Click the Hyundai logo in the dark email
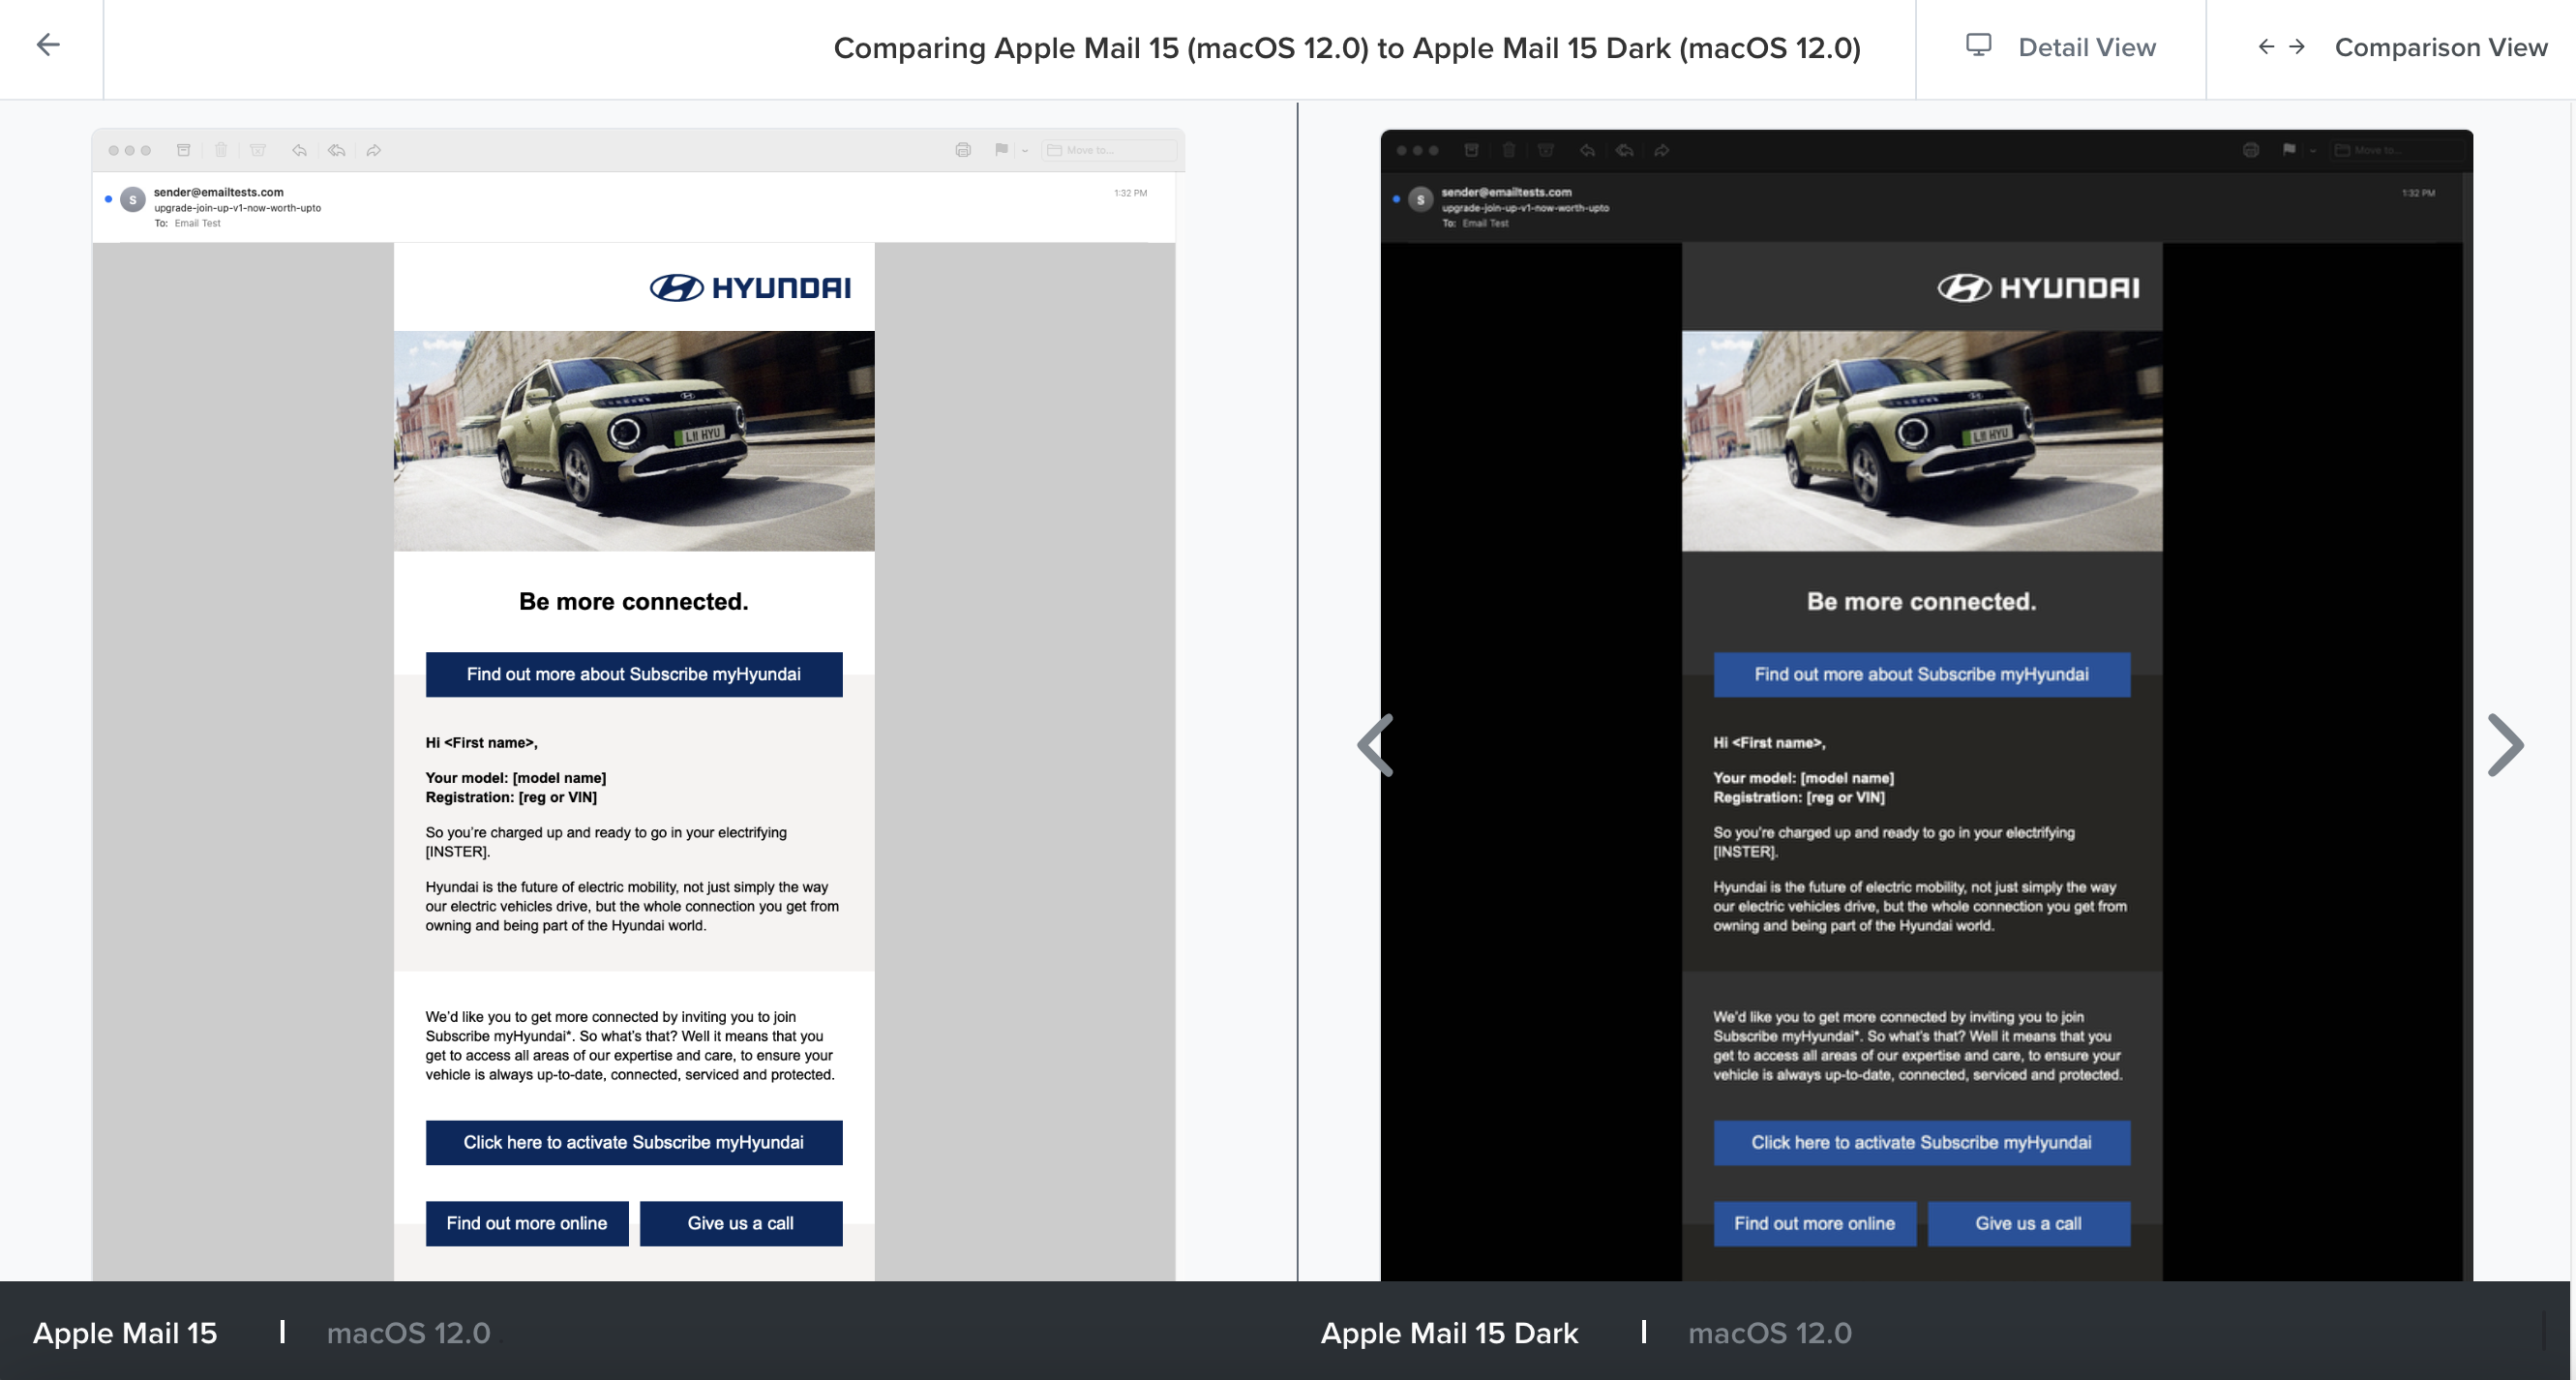This screenshot has width=2576, height=1380. [2038, 288]
